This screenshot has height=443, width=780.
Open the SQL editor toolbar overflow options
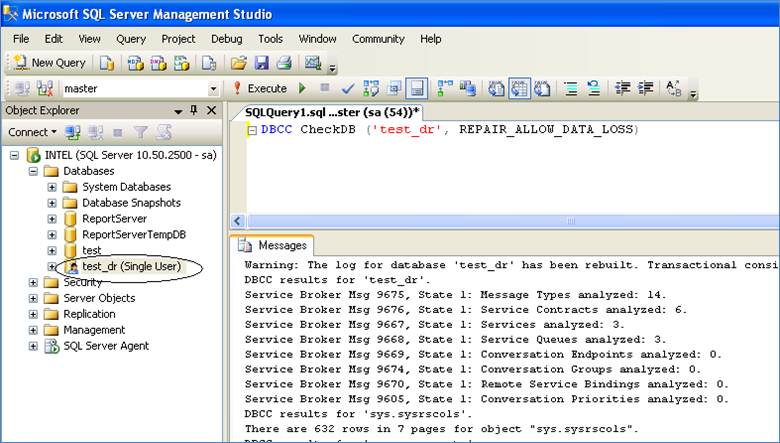click(693, 92)
